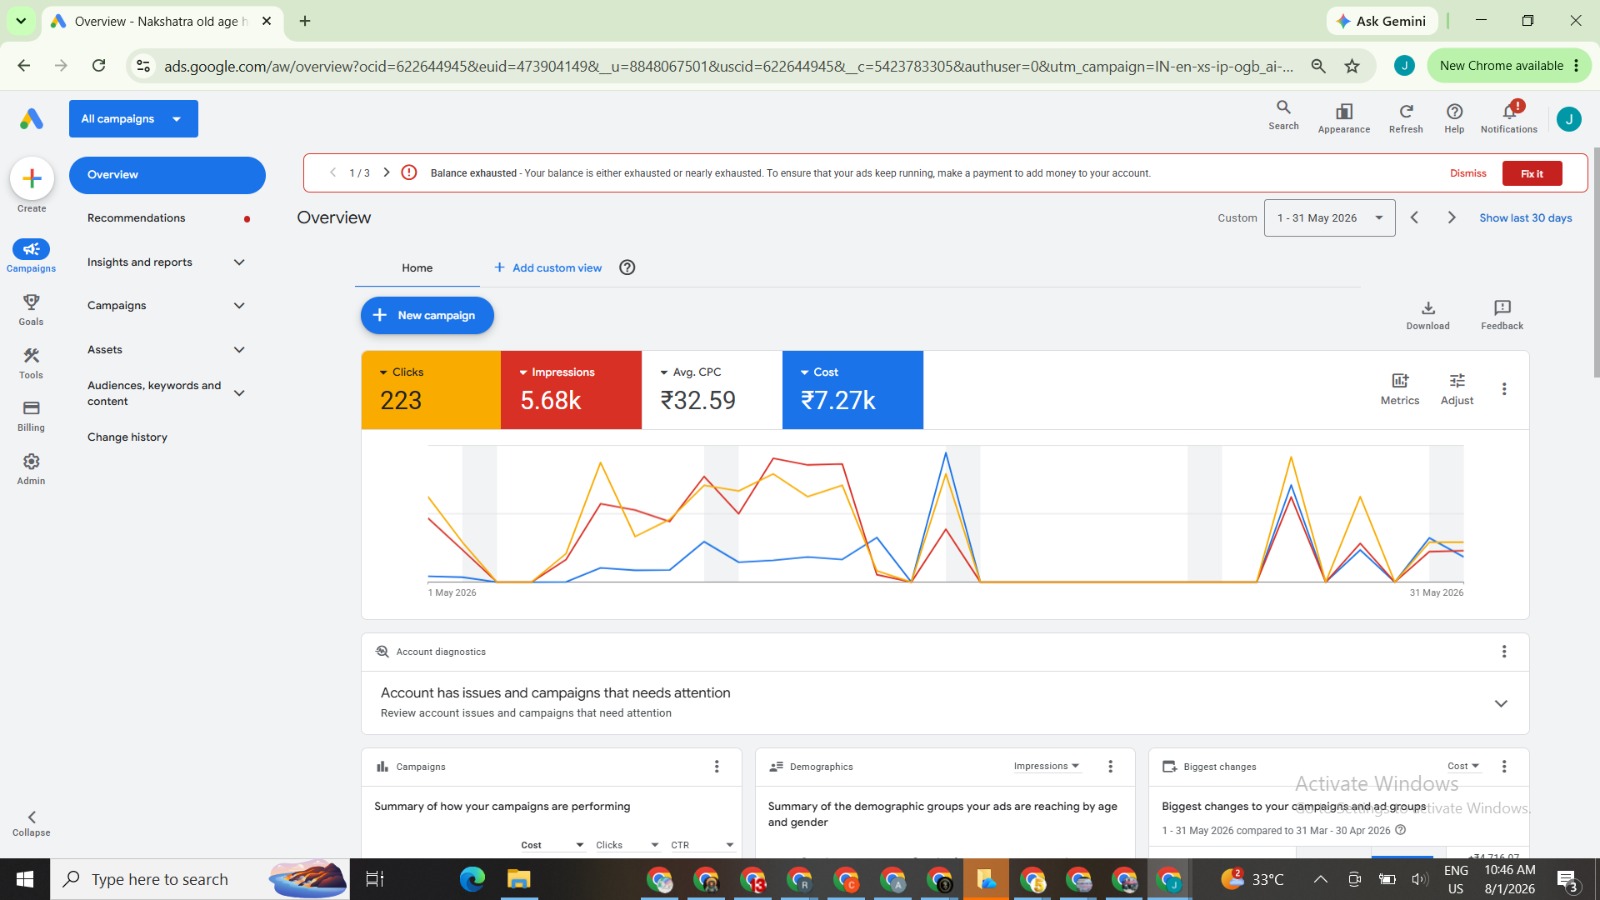
Task: Click the Fix it button
Action: pos(1532,174)
